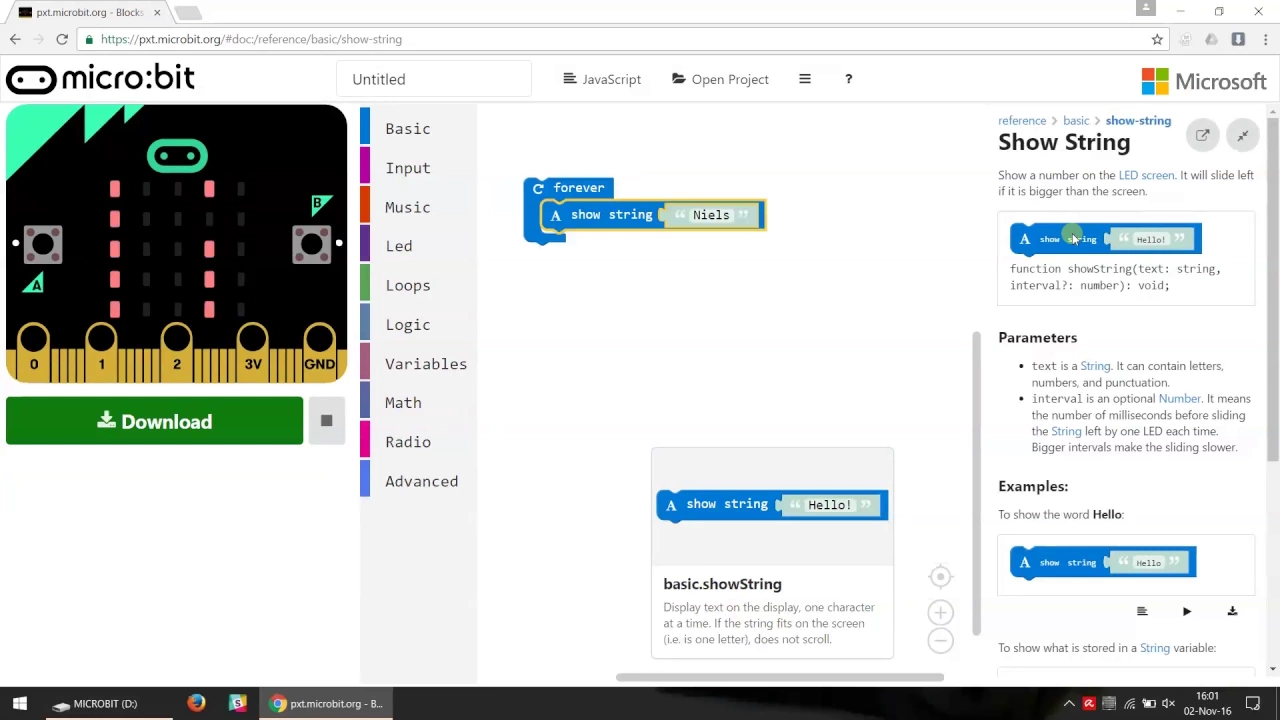Collapse the documentation side panel

1243,135
